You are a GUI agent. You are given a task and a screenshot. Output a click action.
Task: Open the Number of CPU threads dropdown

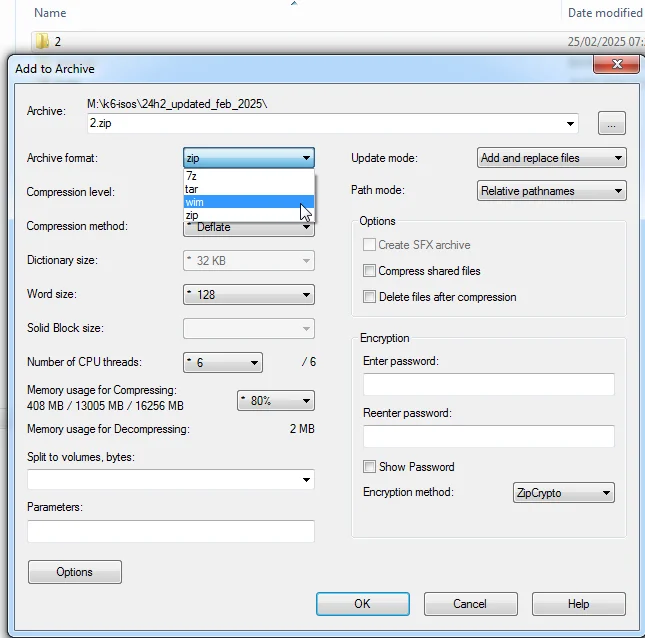pyautogui.click(x=223, y=362)
